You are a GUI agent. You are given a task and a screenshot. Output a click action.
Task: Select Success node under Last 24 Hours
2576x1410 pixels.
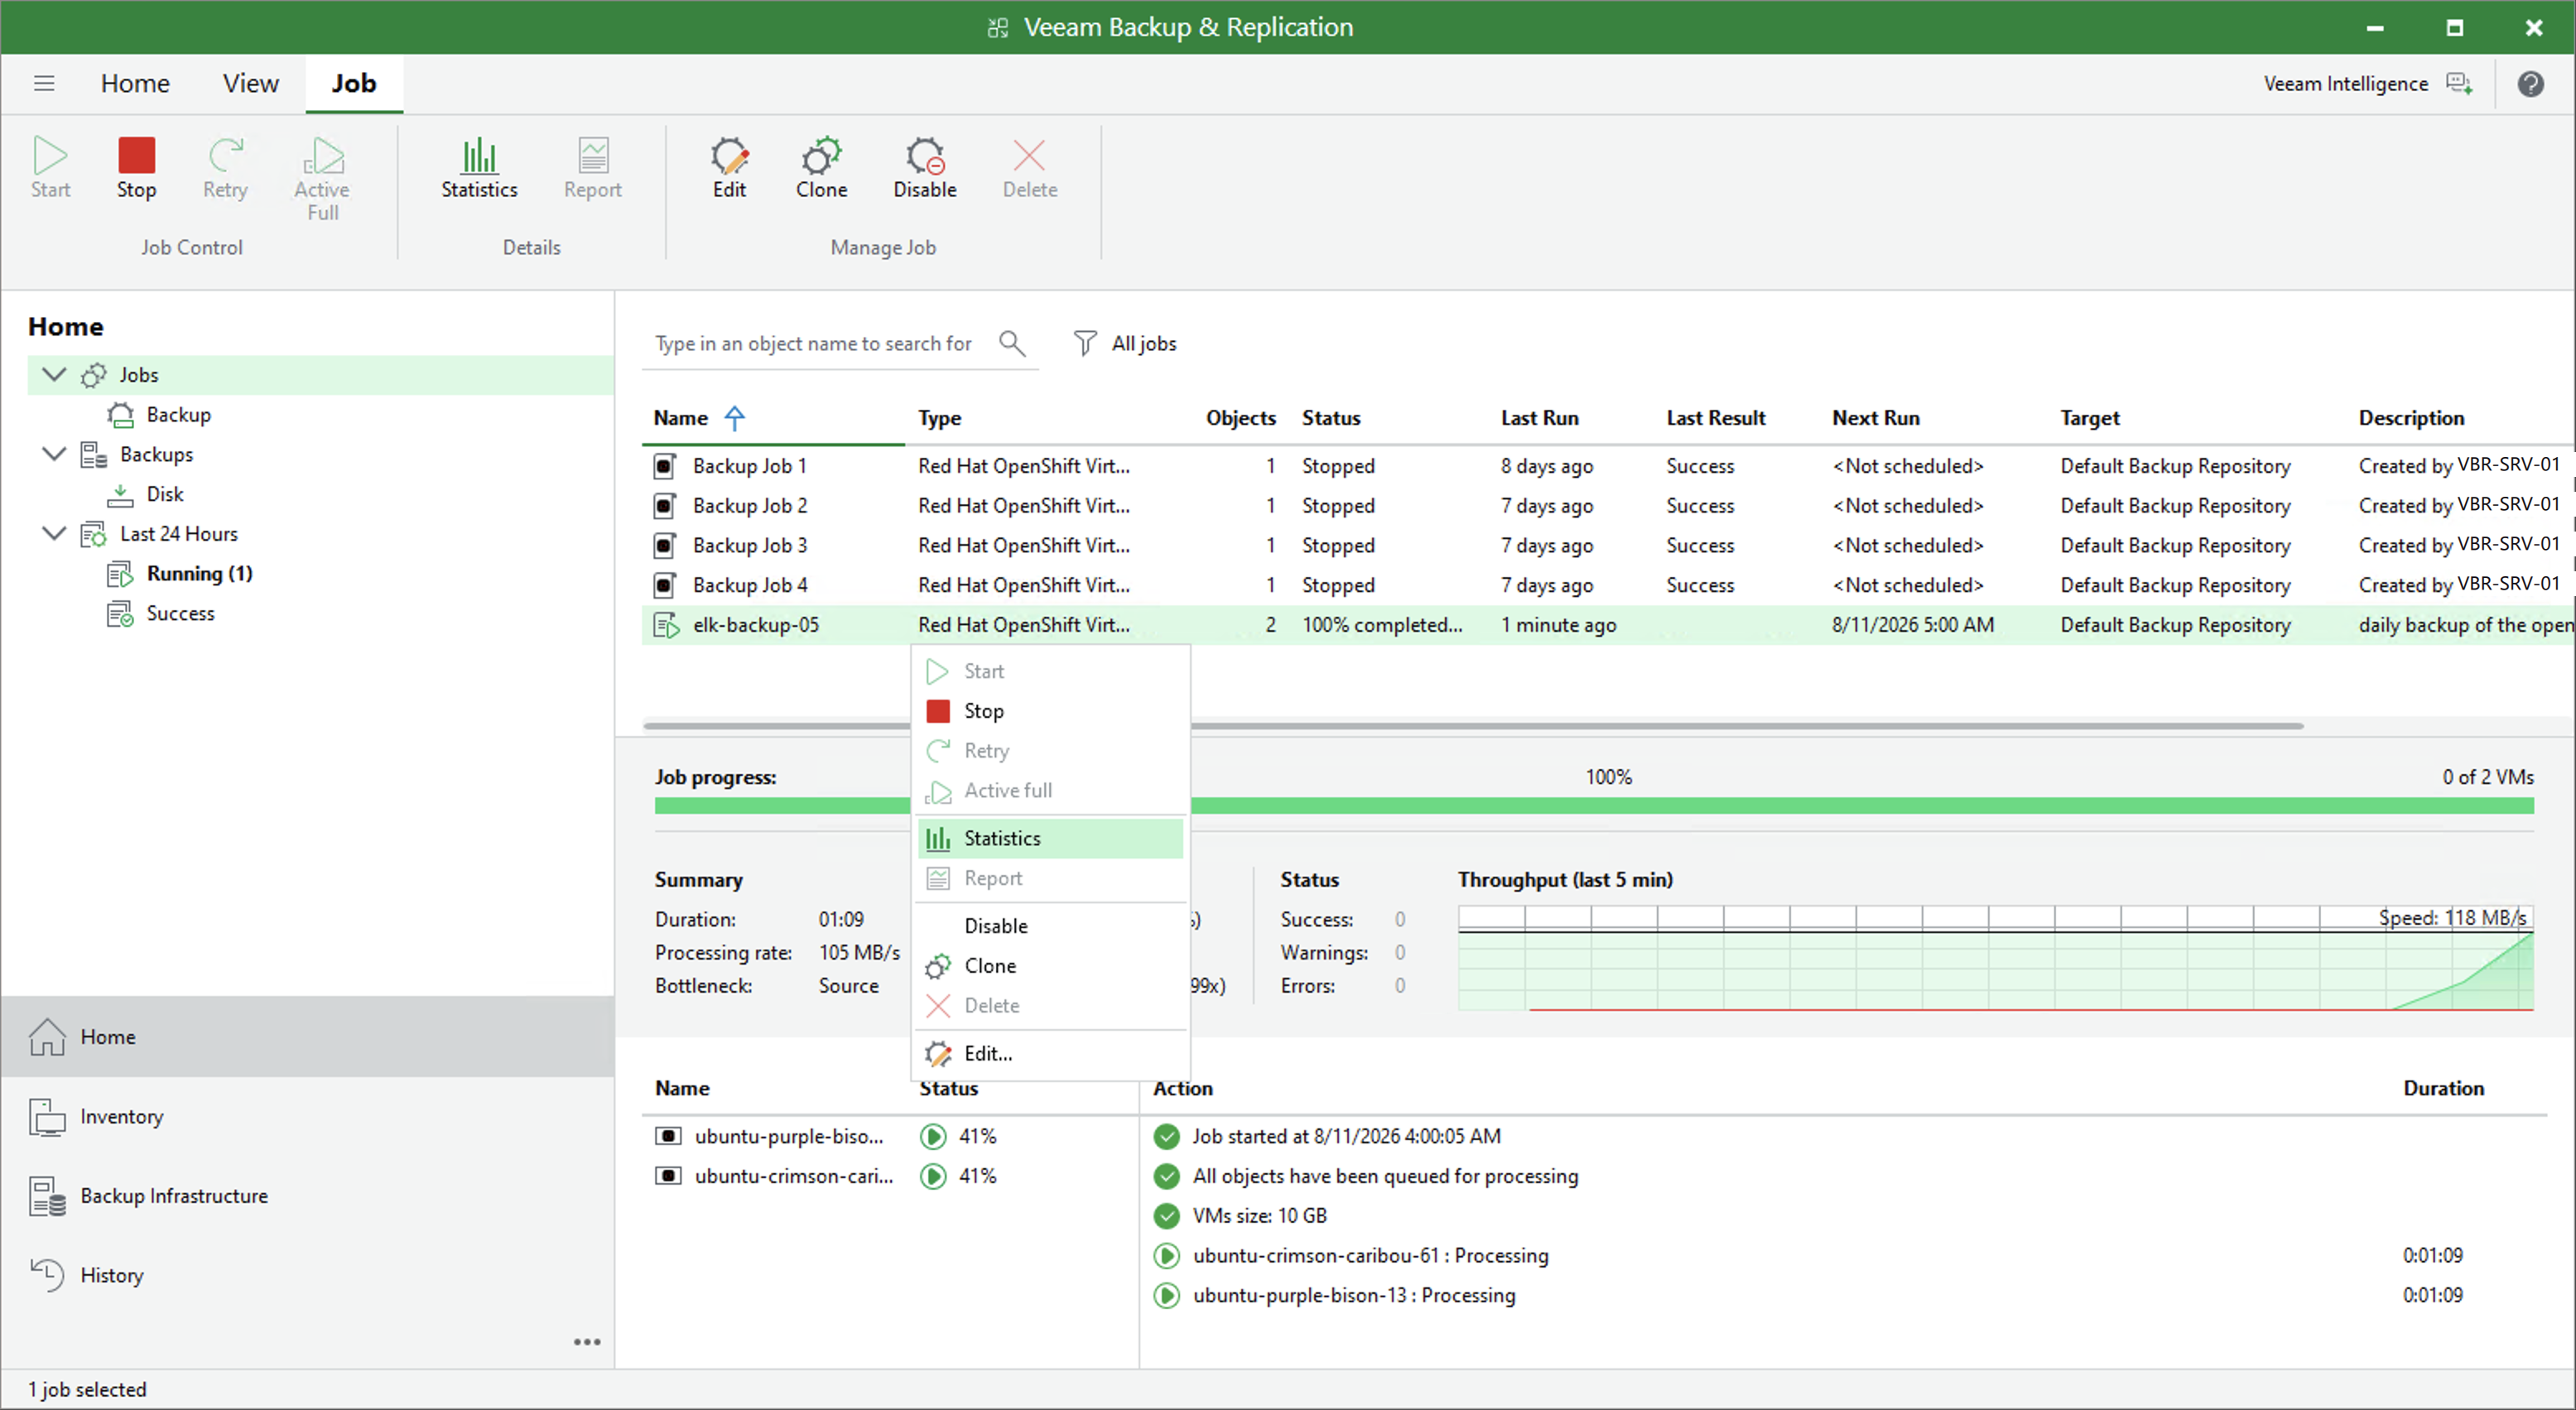click(x=180, y=613)
